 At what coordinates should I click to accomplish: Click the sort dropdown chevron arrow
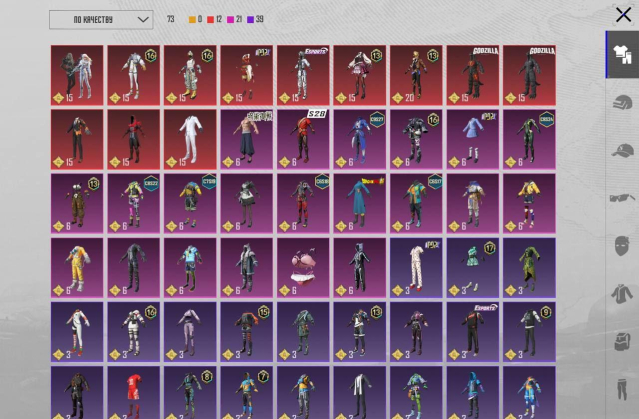[x=143, y=20]
